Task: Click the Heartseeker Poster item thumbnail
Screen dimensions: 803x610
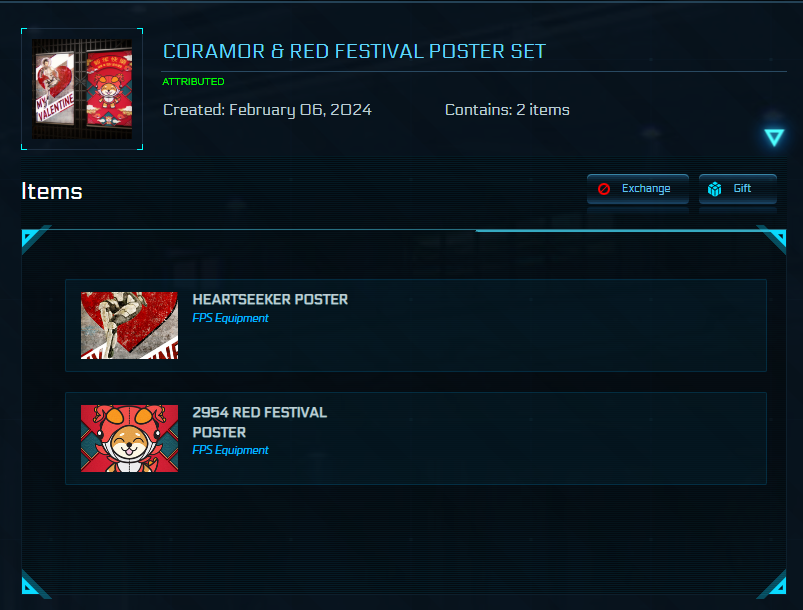Action: (x=129, y=325)
